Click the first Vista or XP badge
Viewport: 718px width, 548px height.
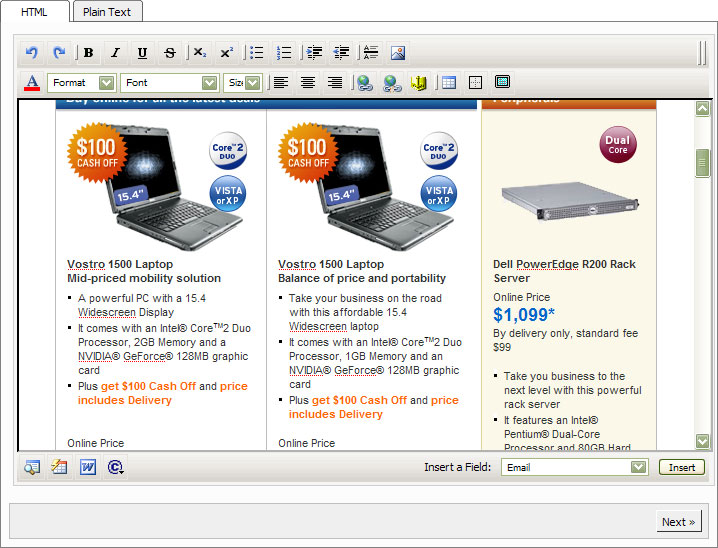pos(228,194)
